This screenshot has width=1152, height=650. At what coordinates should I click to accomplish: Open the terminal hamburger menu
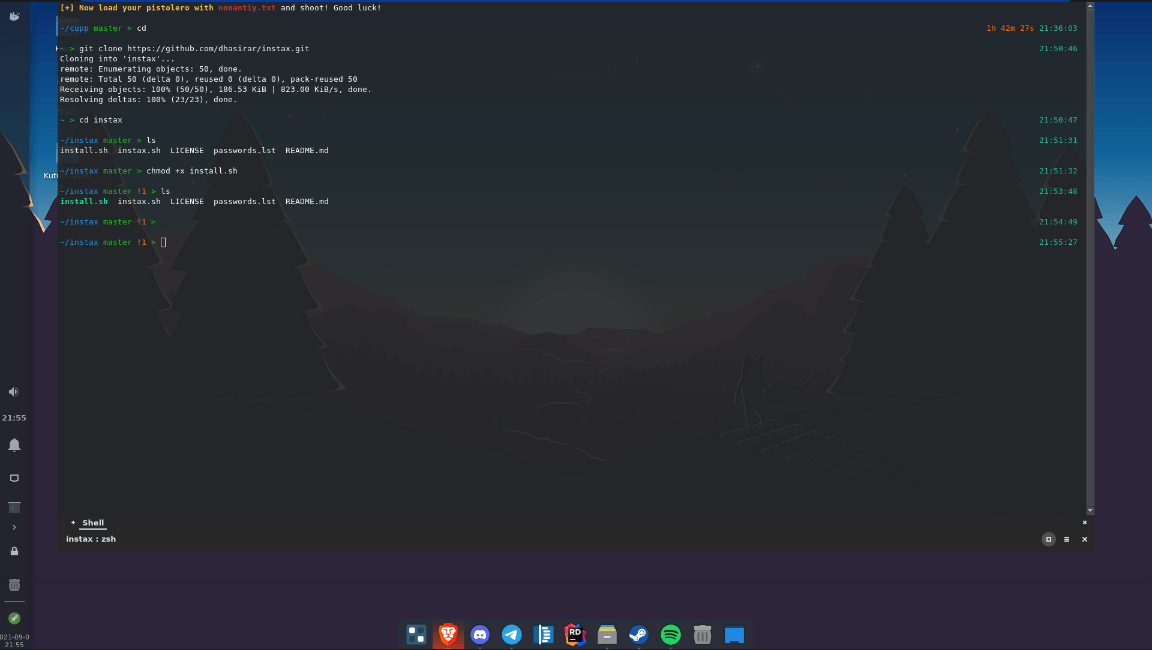(1067, 539)
